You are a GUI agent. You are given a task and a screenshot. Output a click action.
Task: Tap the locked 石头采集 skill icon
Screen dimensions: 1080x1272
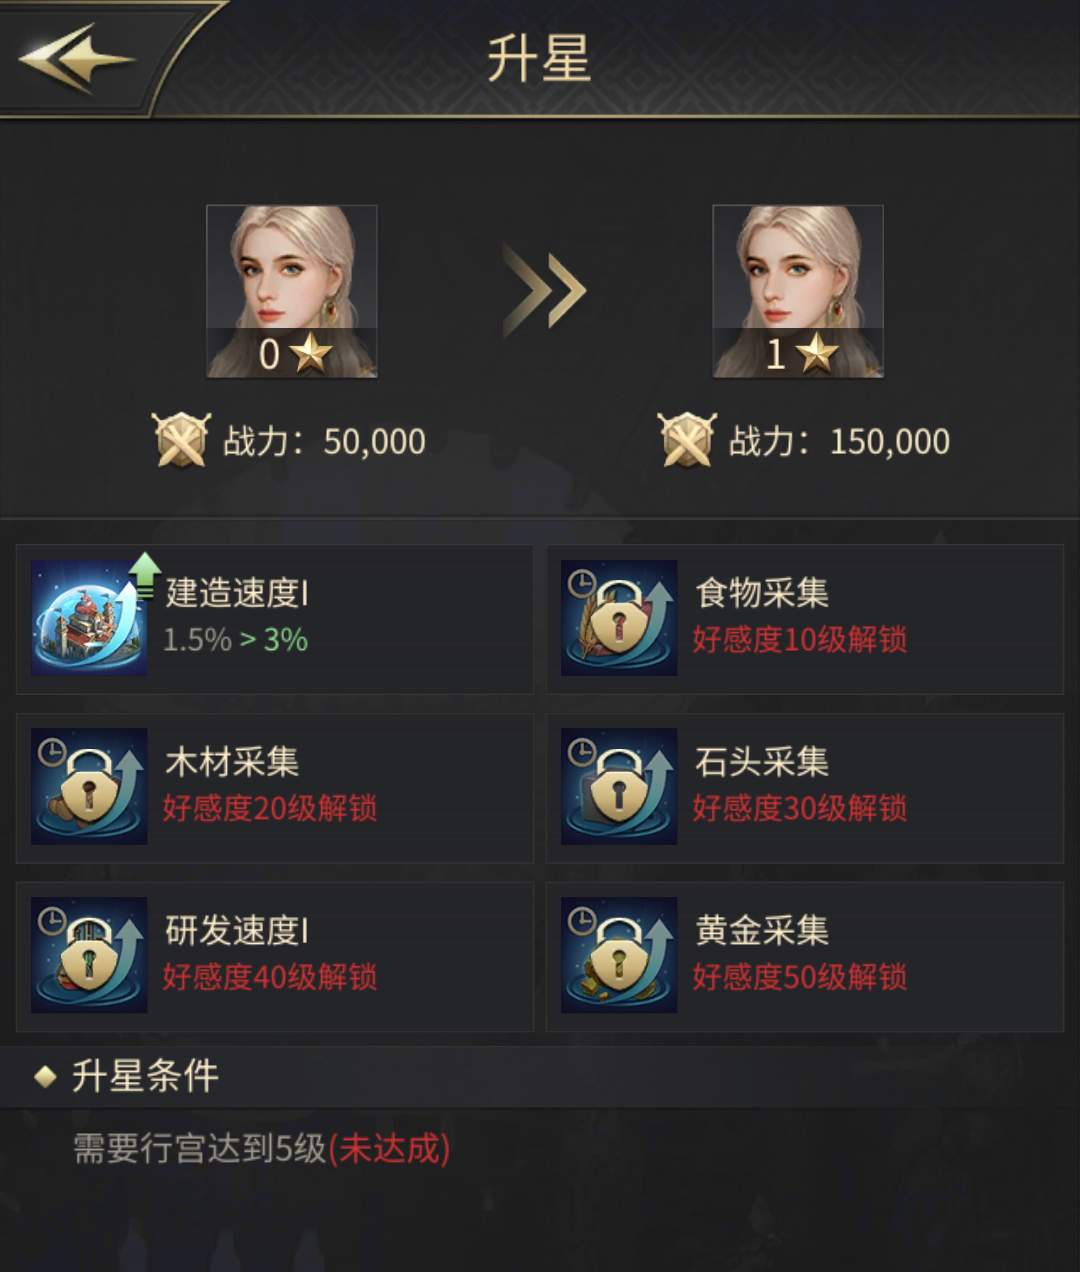tap(619, 786)
